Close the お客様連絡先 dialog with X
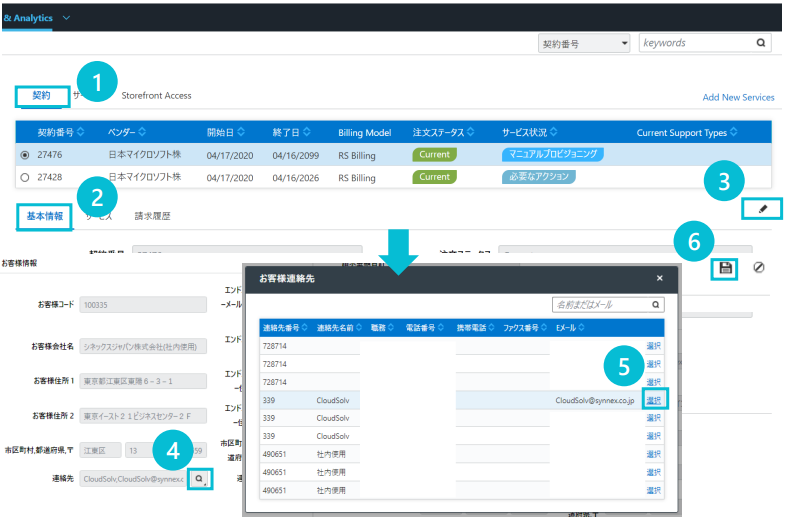 659,278
